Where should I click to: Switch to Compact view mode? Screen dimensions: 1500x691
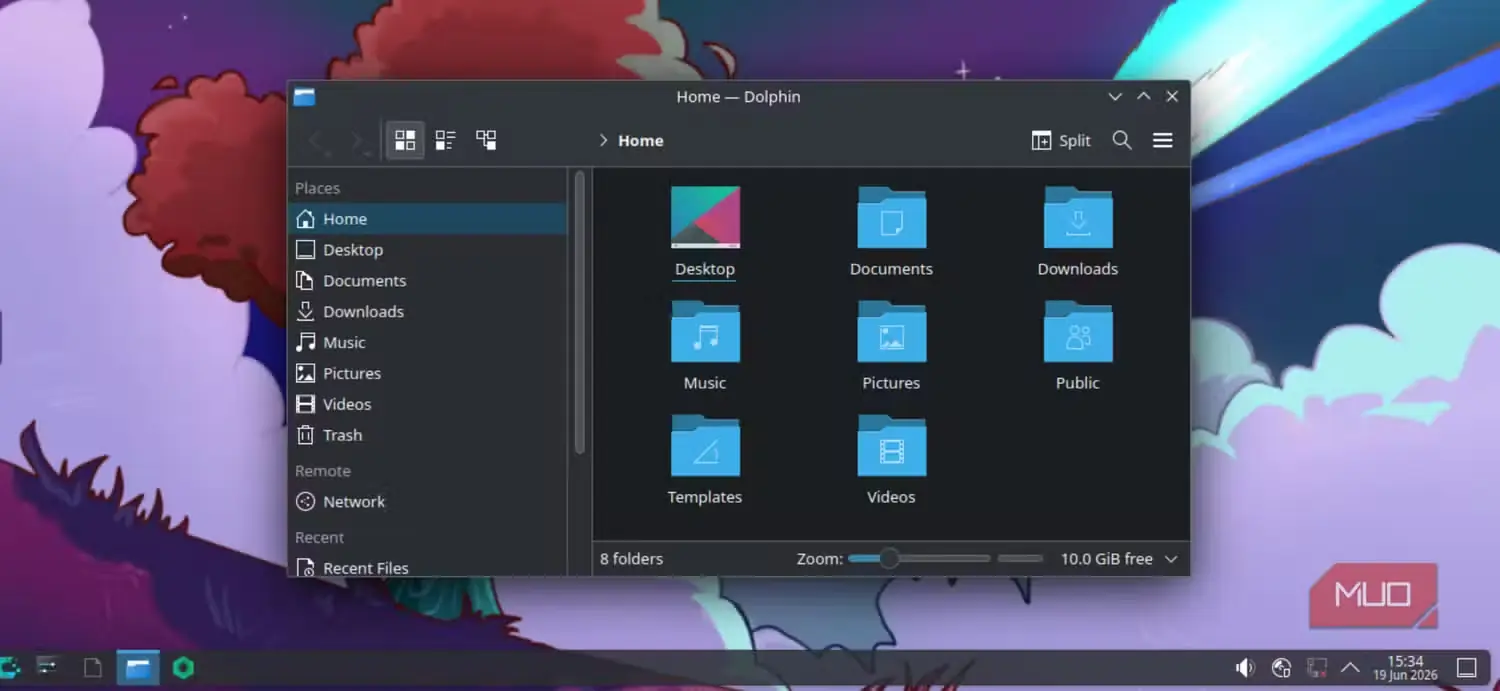[x=445, y=140]
